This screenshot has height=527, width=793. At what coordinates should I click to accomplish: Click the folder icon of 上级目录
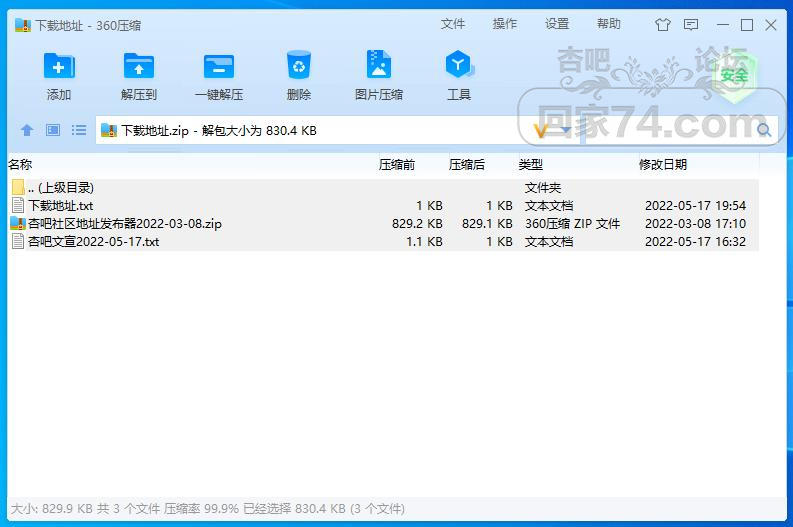(x=18, y=187)
